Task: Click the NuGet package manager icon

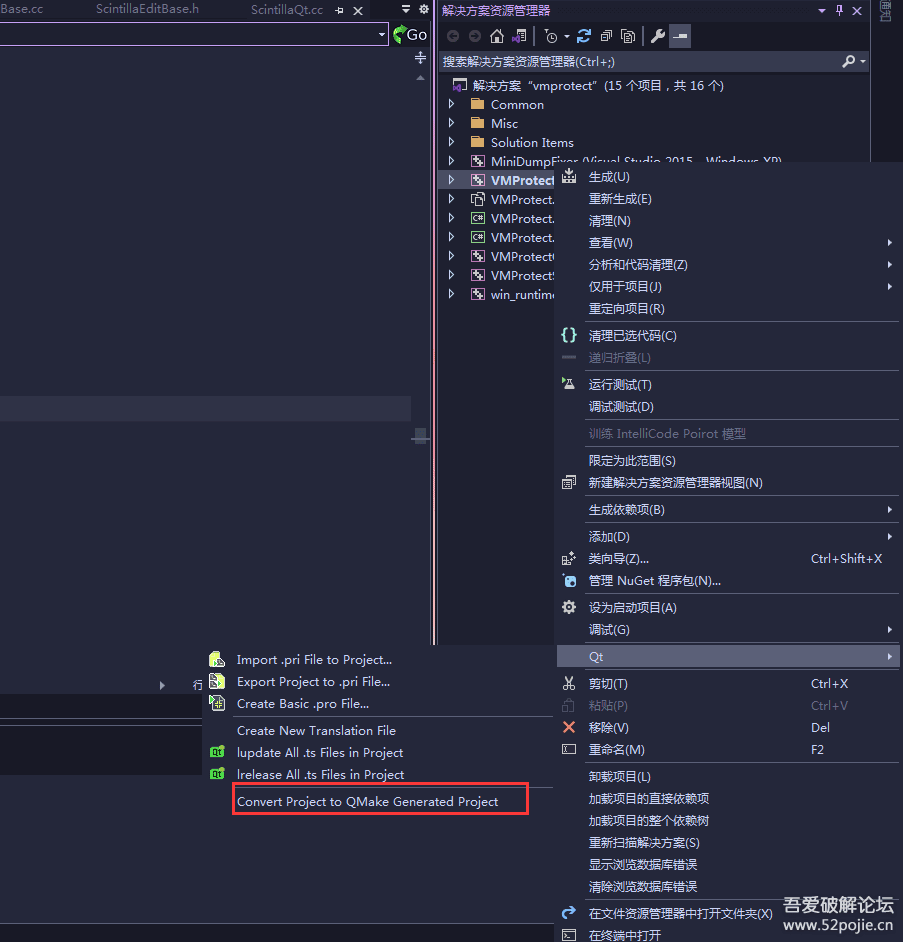Action: [x=569, y=580]
